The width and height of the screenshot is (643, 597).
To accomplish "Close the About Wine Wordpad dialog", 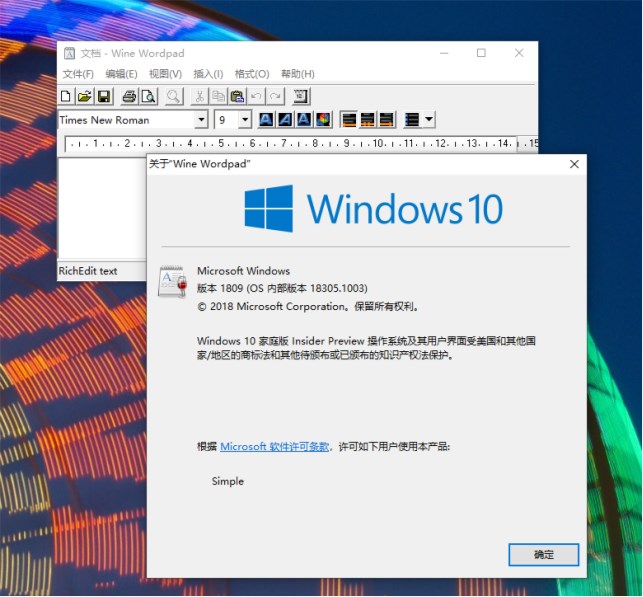I will click(574, 164).
